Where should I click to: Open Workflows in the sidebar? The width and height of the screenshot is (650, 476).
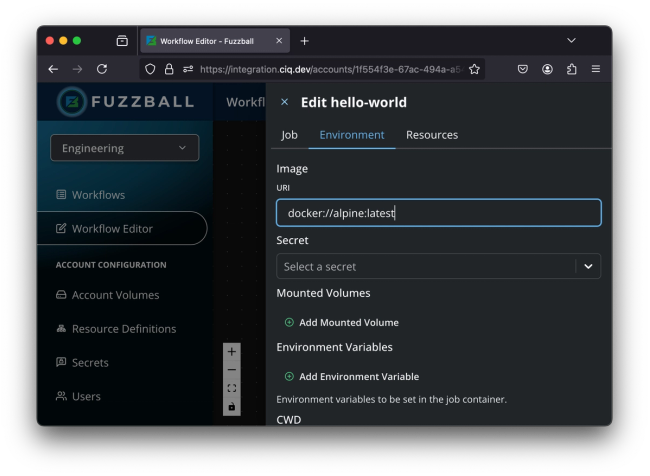click(x=99, y=195)
